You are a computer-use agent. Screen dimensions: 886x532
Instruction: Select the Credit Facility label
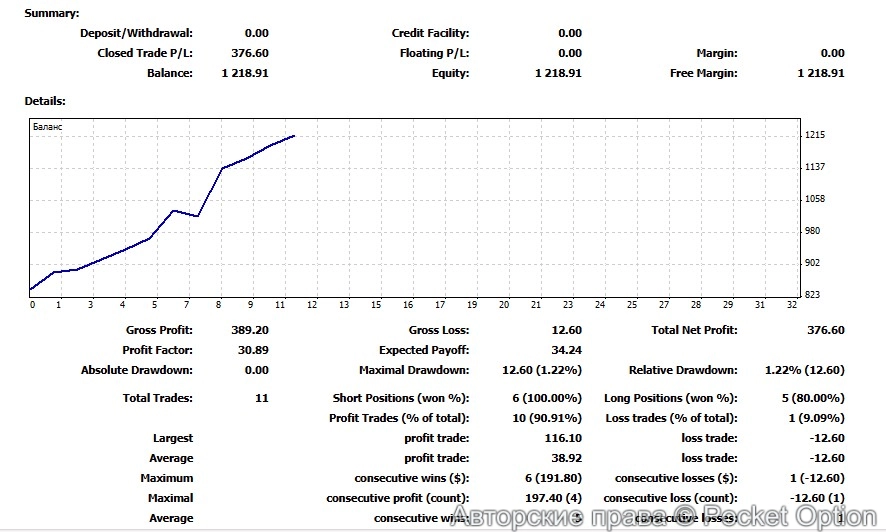(430, 33)
